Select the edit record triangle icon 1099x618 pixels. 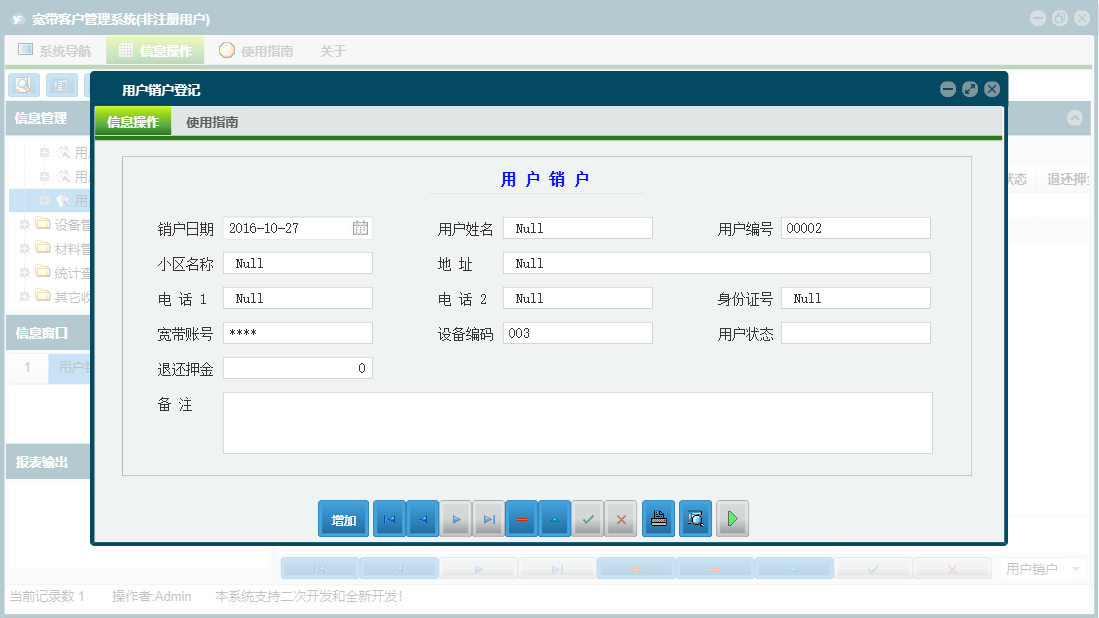[x=555, y=518]
